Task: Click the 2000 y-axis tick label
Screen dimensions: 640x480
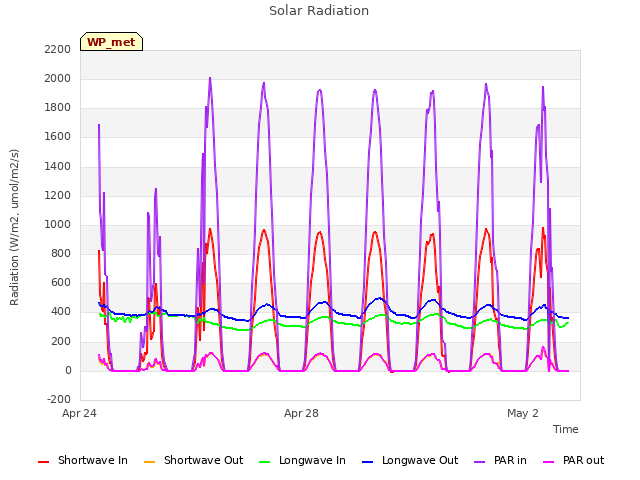Action: tap(58, 78)
